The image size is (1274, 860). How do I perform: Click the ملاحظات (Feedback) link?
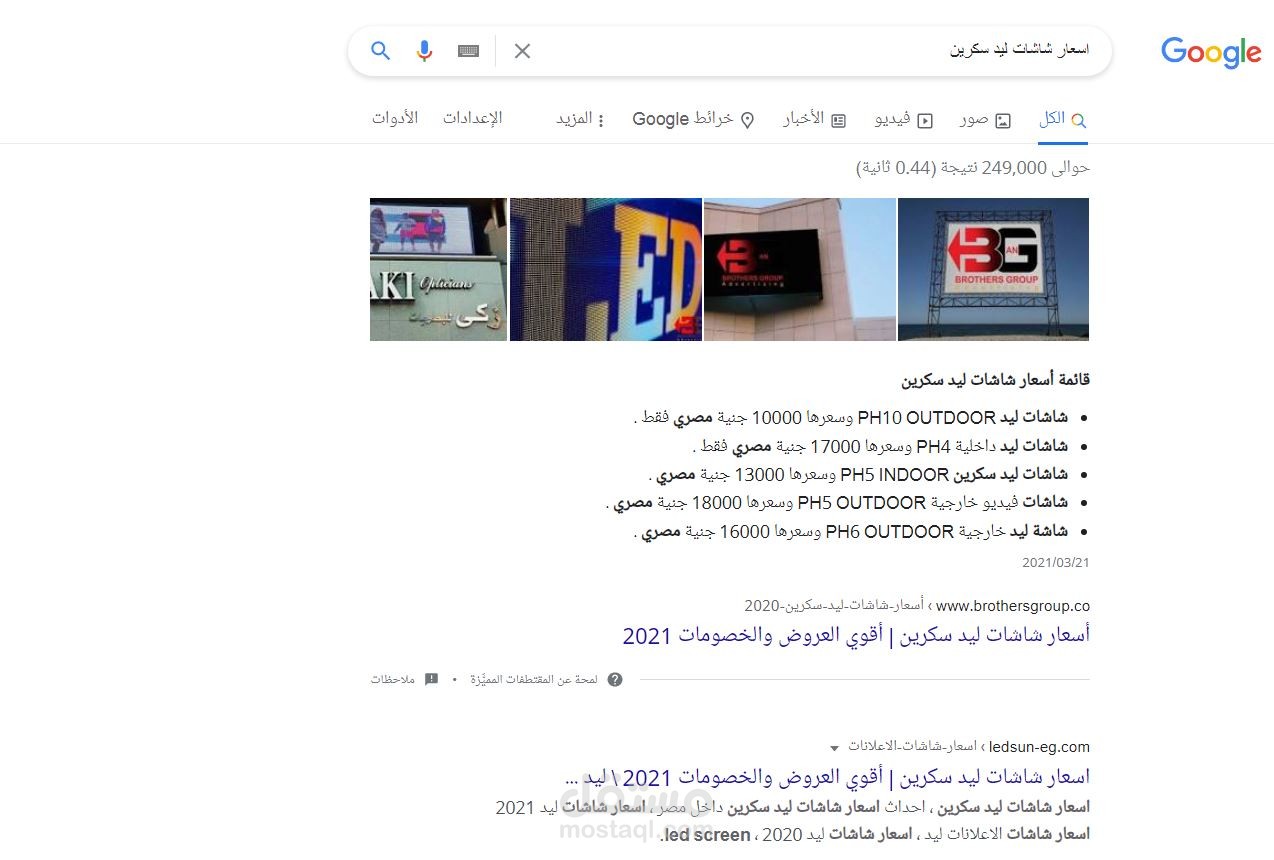tap(392, 680)
